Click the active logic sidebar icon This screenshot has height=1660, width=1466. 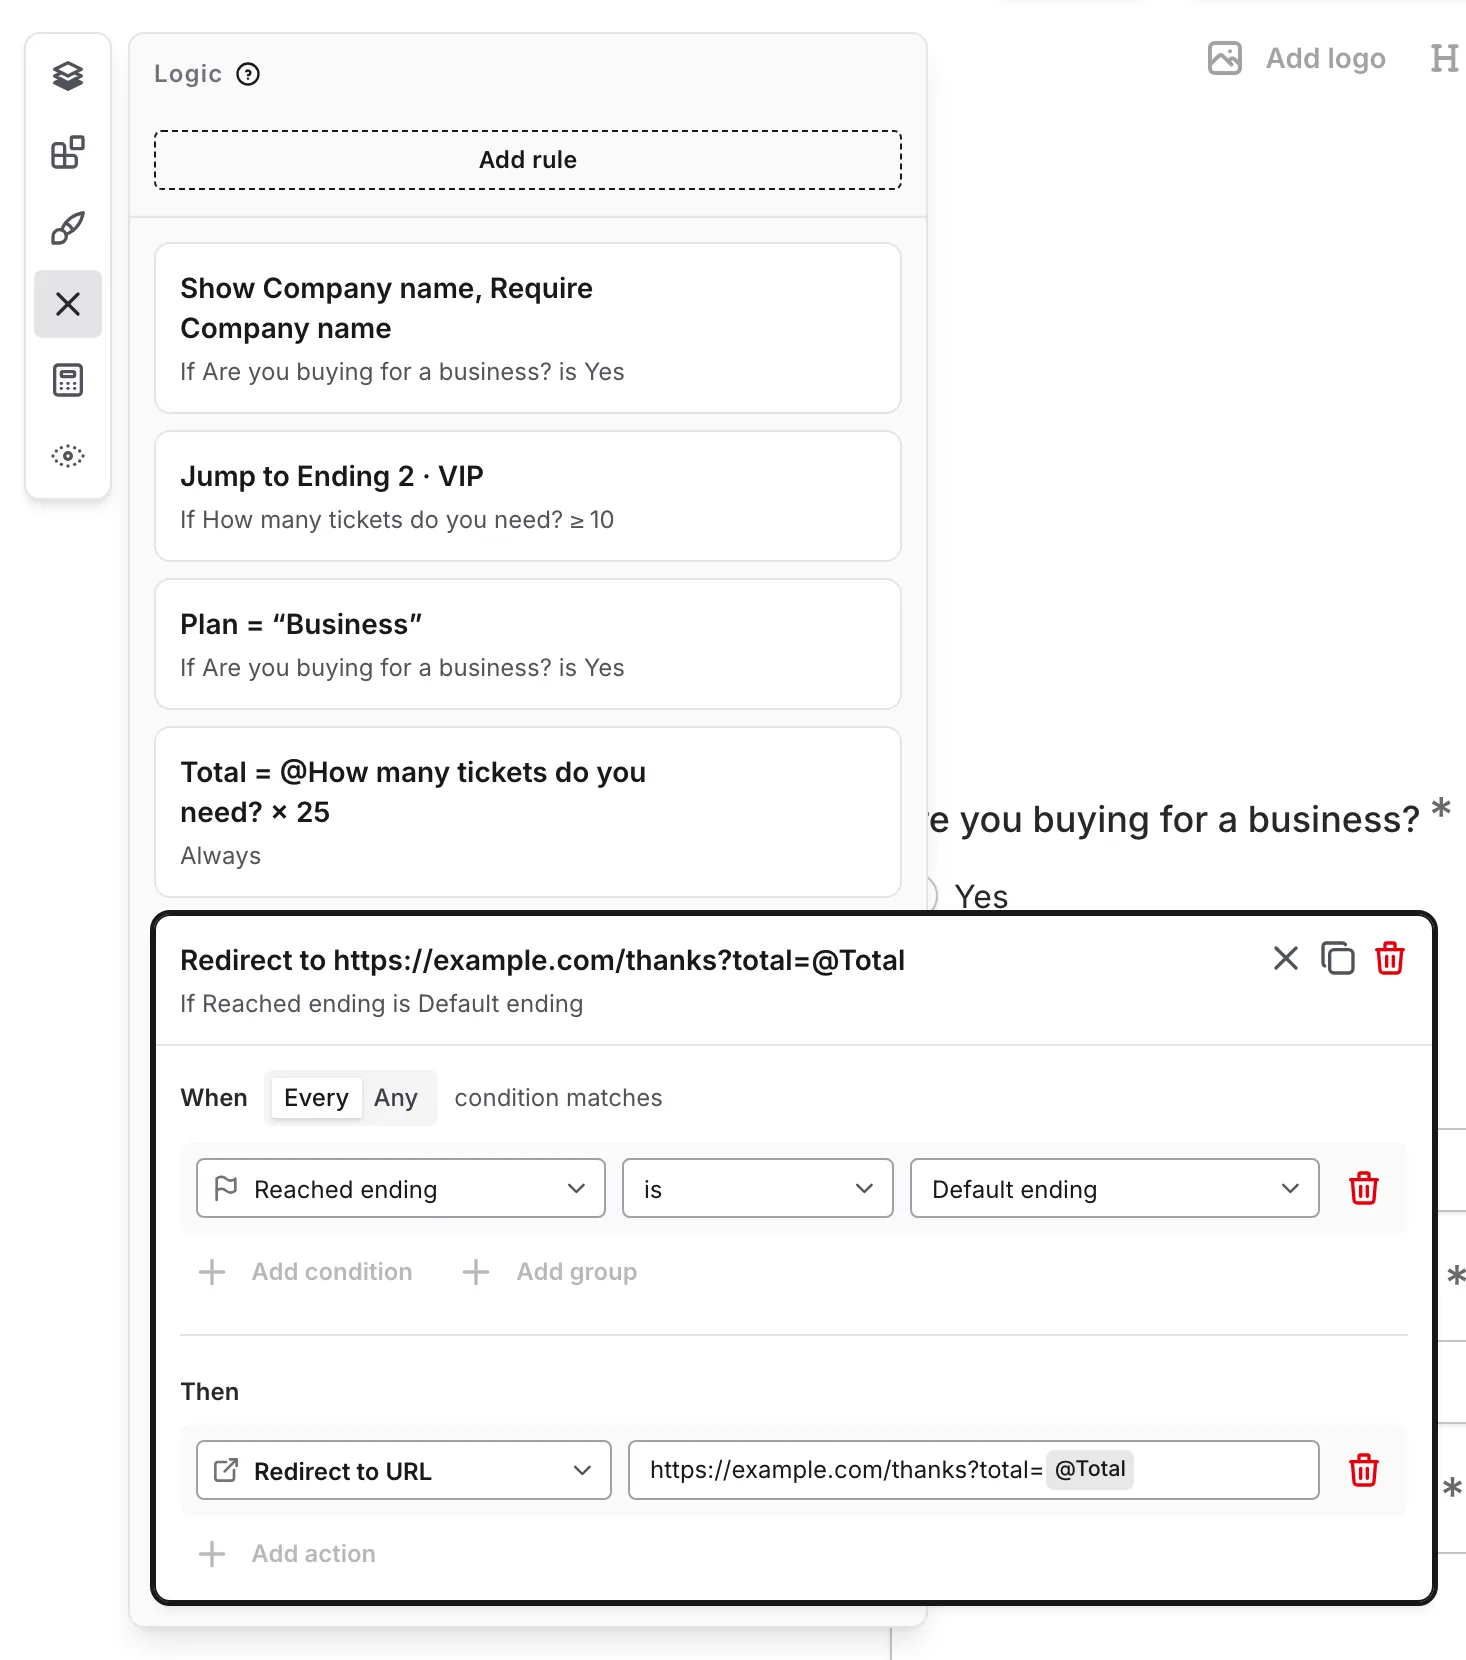pos(68,304)
